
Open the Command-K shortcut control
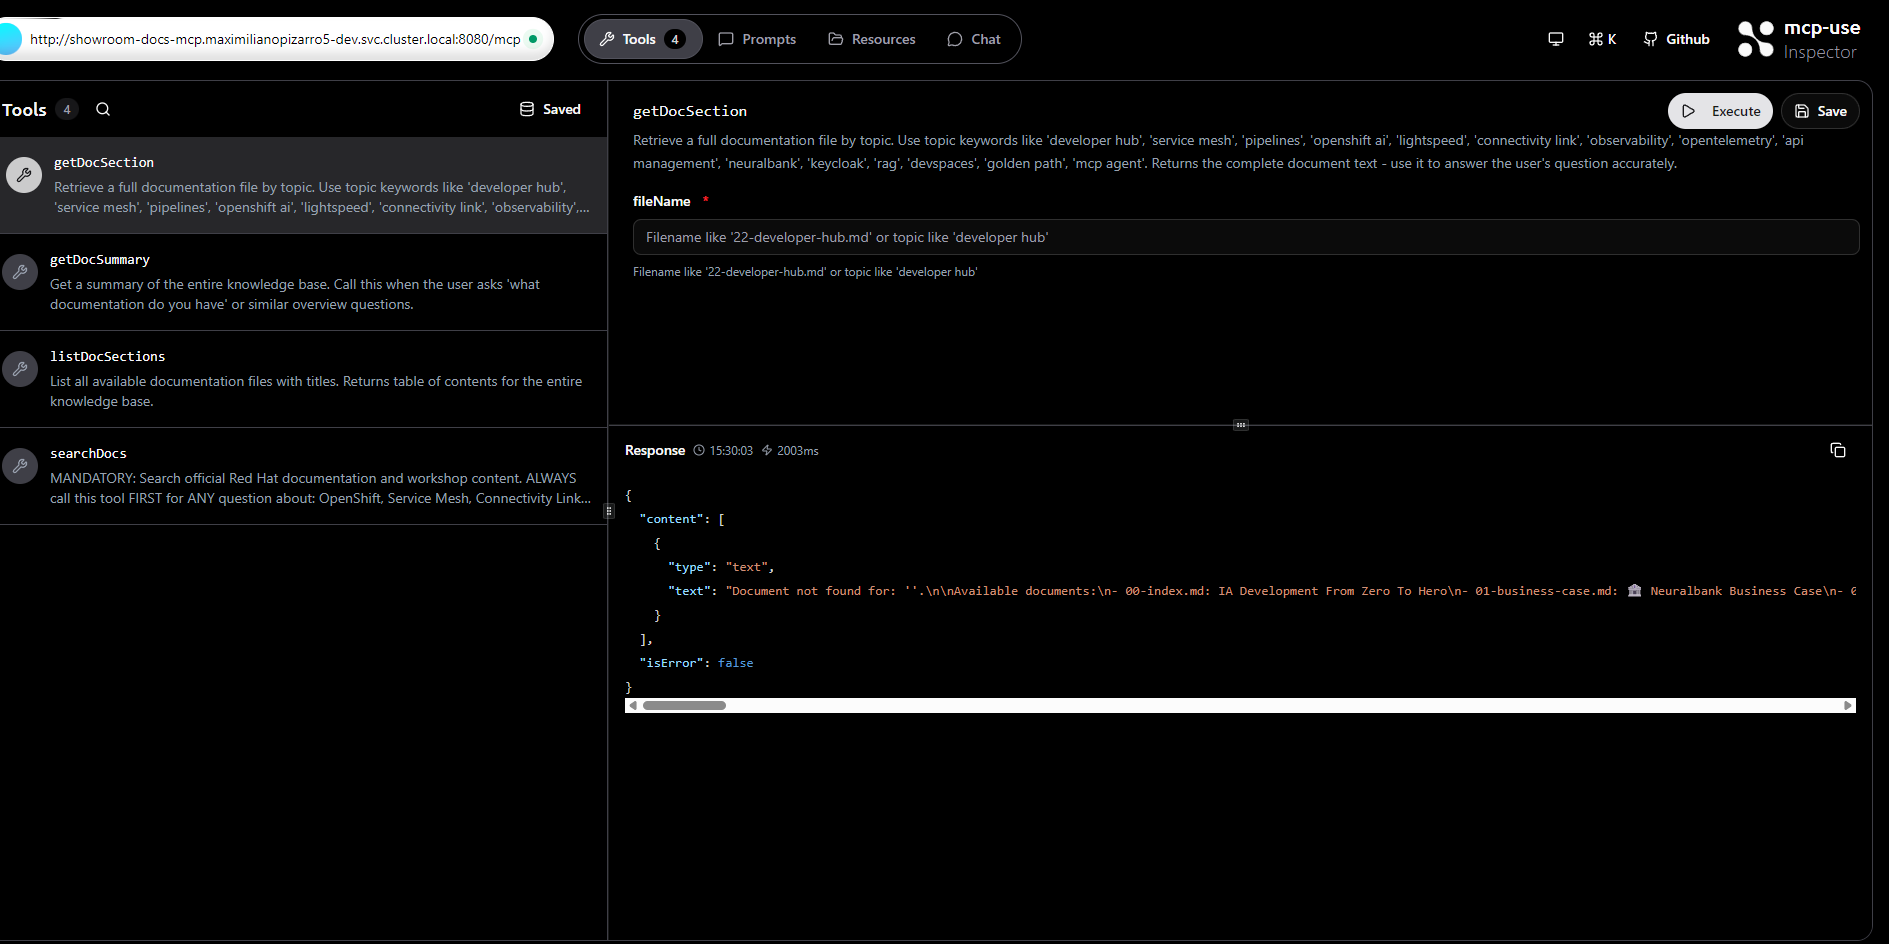(x=1601, y=39)
